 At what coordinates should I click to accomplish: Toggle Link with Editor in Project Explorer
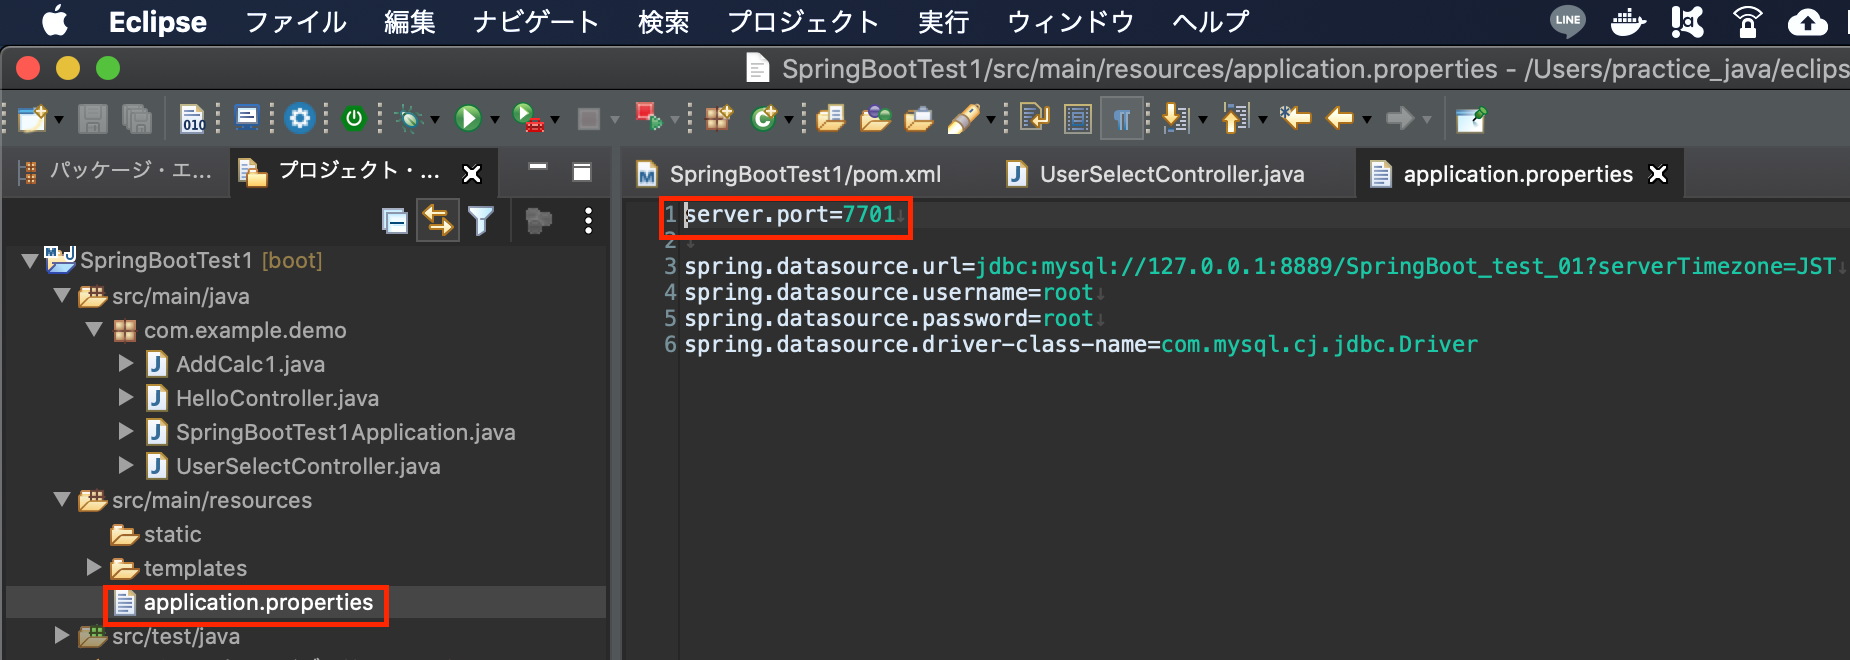438,220
